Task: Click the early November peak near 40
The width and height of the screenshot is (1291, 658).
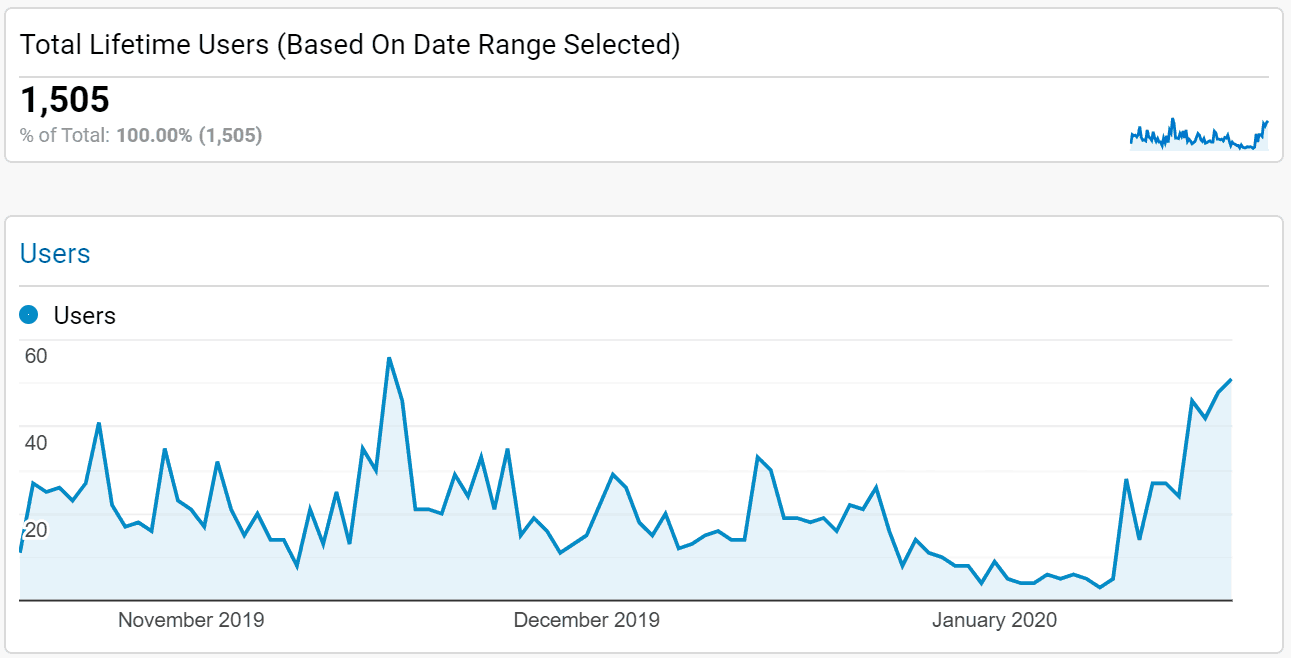Action: [99, 424]
